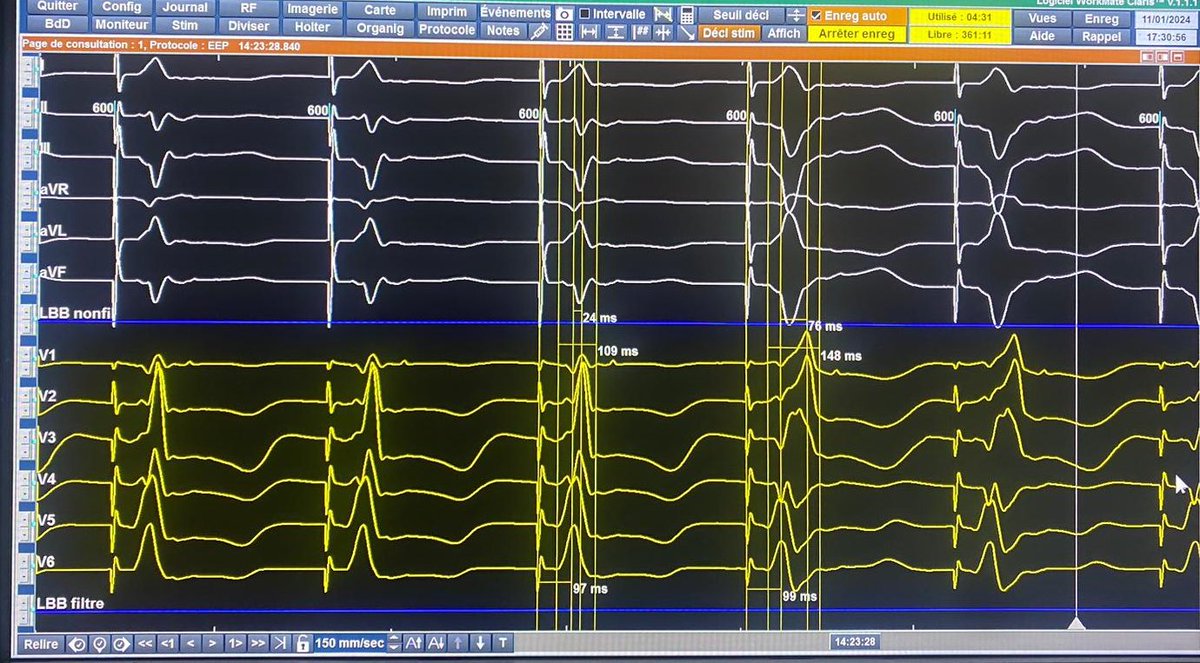Increase amplitude with the A-up icon
The height and width of the screenshot is (663, 1200).
tap(414, 644)
